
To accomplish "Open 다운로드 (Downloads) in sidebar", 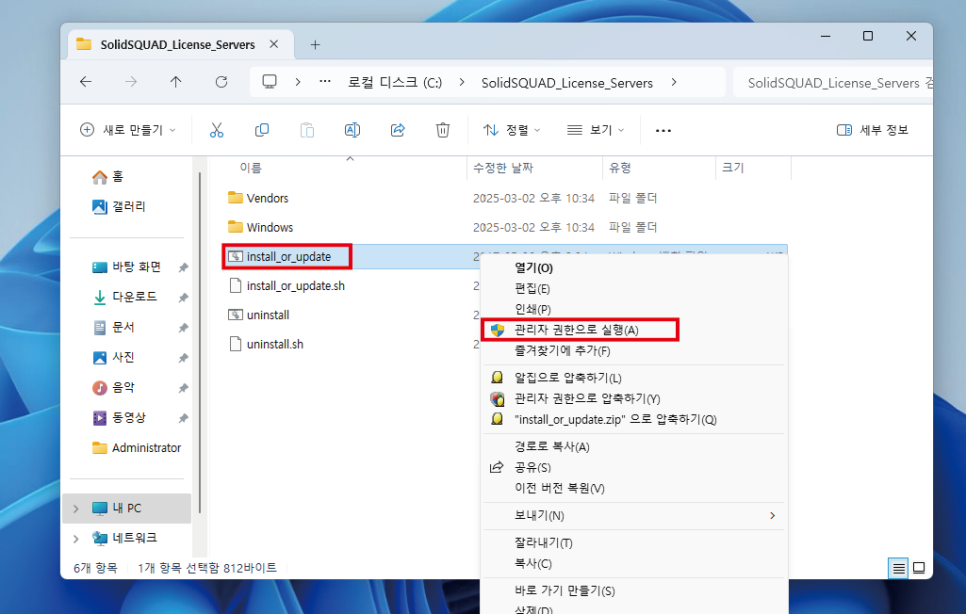I will 125,297.
